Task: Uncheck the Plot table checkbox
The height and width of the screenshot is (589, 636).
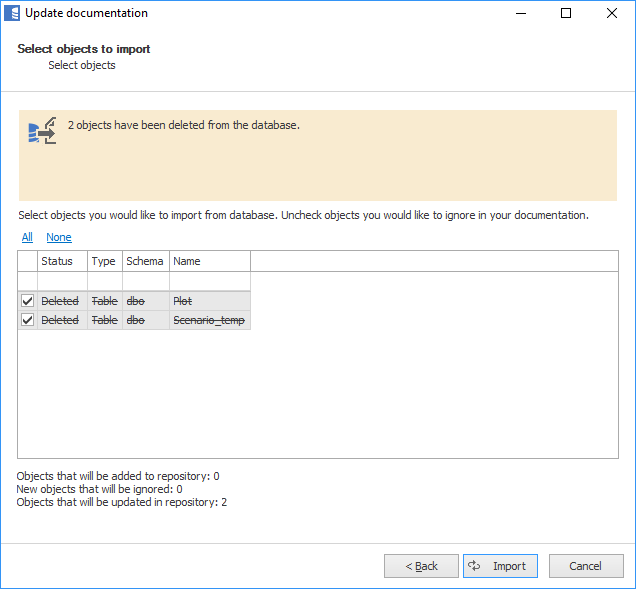Action: tap(28, 301)
